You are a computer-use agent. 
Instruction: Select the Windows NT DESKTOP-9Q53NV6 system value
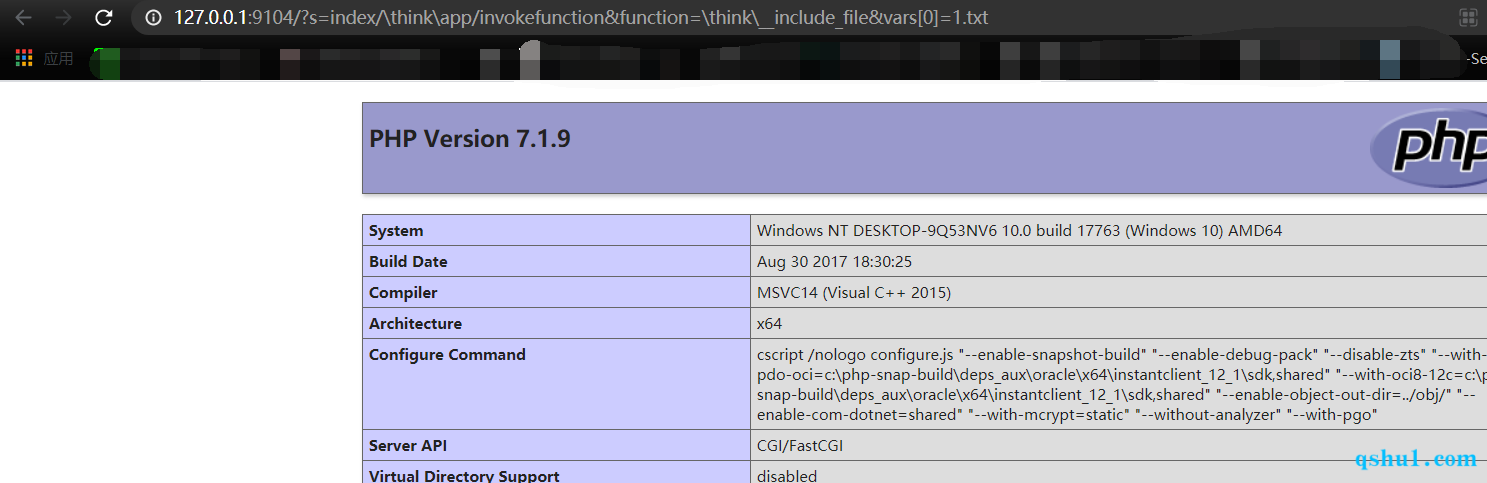pos(1019,231)
